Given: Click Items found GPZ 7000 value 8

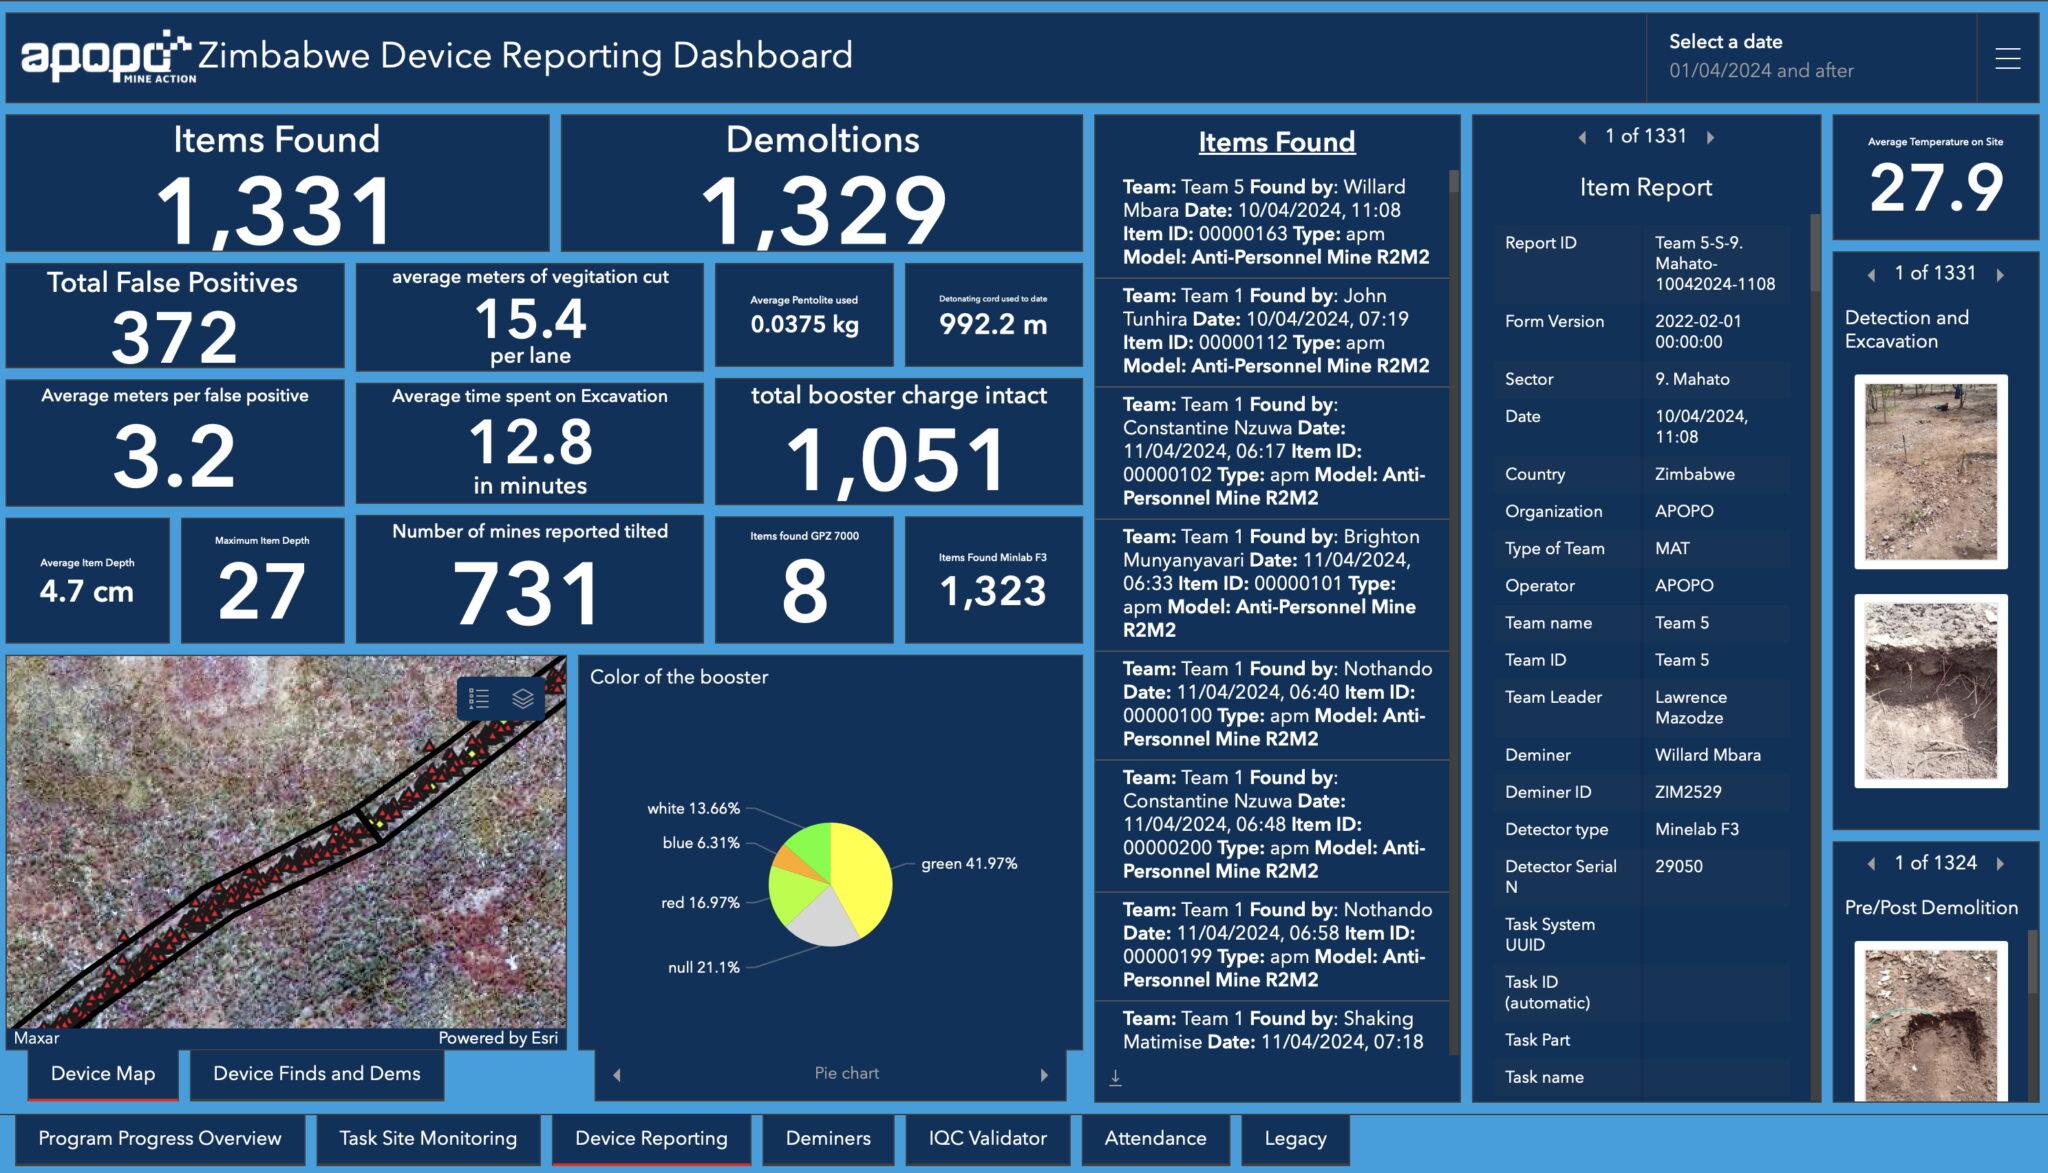Looking at the screenshot, I should tap(804, 579).
